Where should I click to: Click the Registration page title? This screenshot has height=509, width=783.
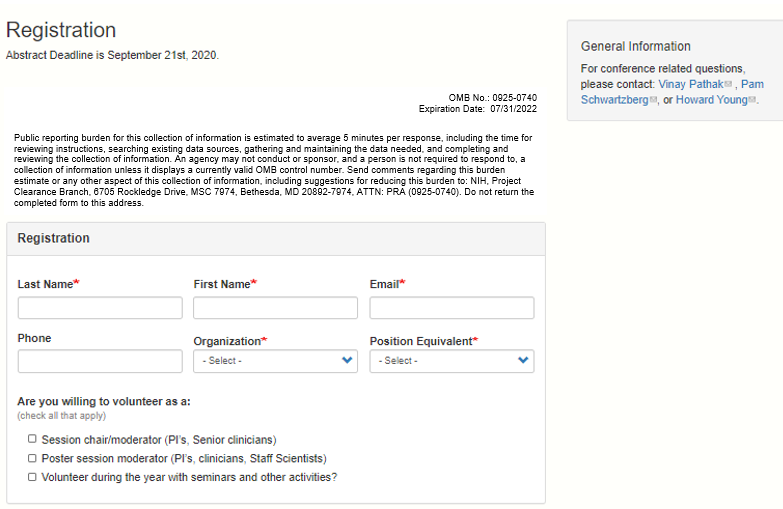61,31
